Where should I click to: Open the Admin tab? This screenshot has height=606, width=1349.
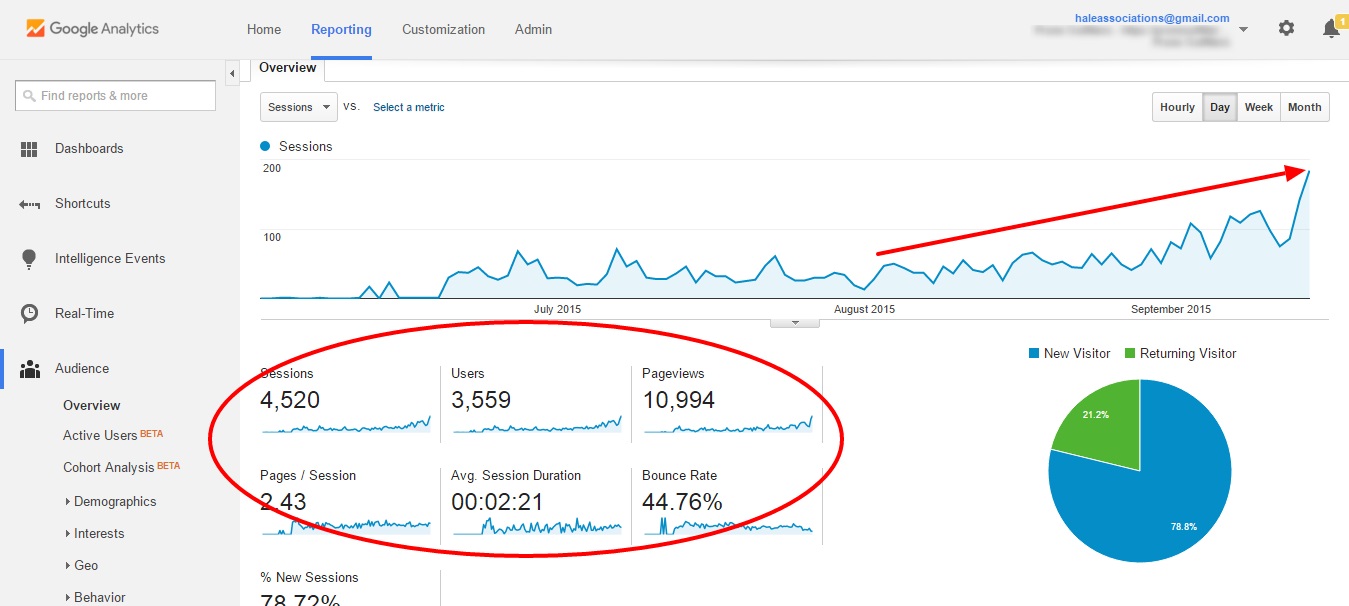point(533,29)
